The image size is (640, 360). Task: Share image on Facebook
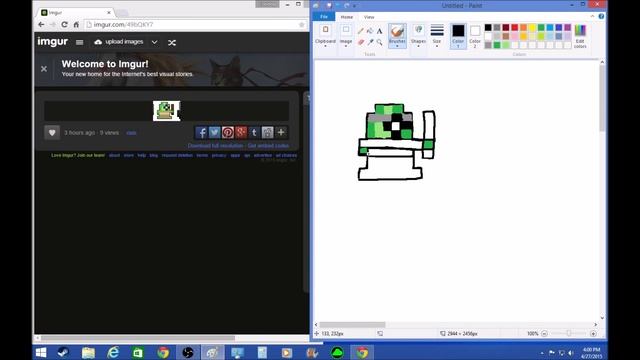[x=201, y=132]
